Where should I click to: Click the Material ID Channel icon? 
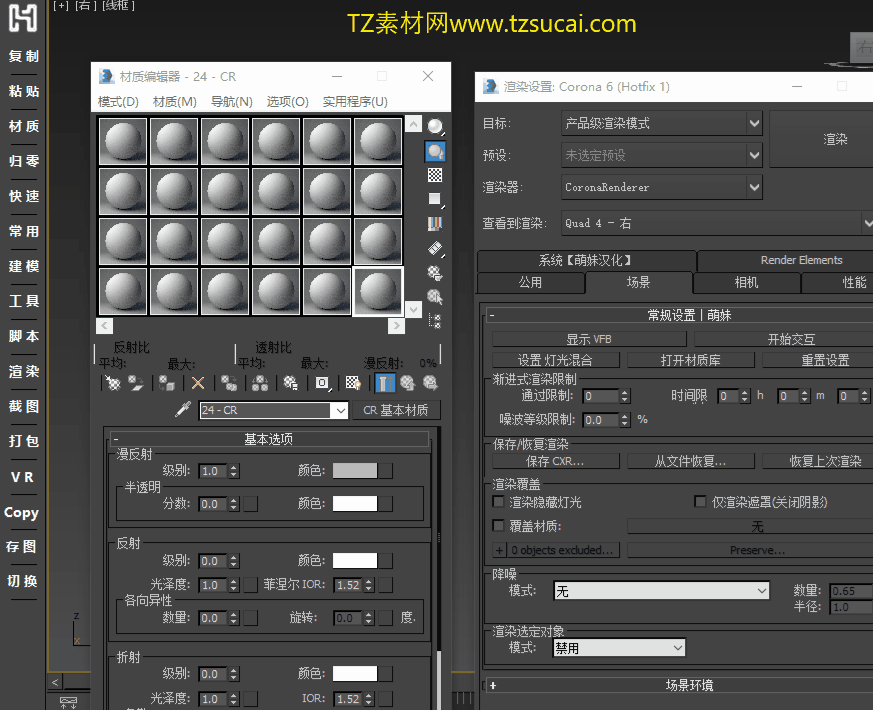322,383
